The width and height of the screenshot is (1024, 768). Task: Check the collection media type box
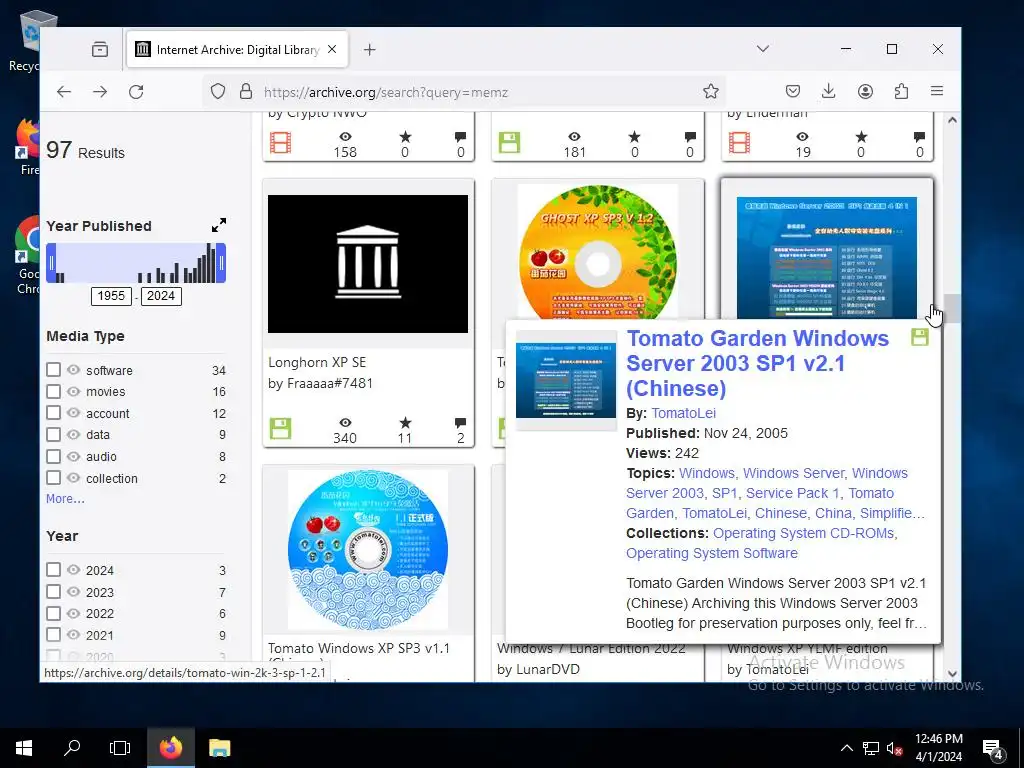pyautogui.click(x=54, y=478)
